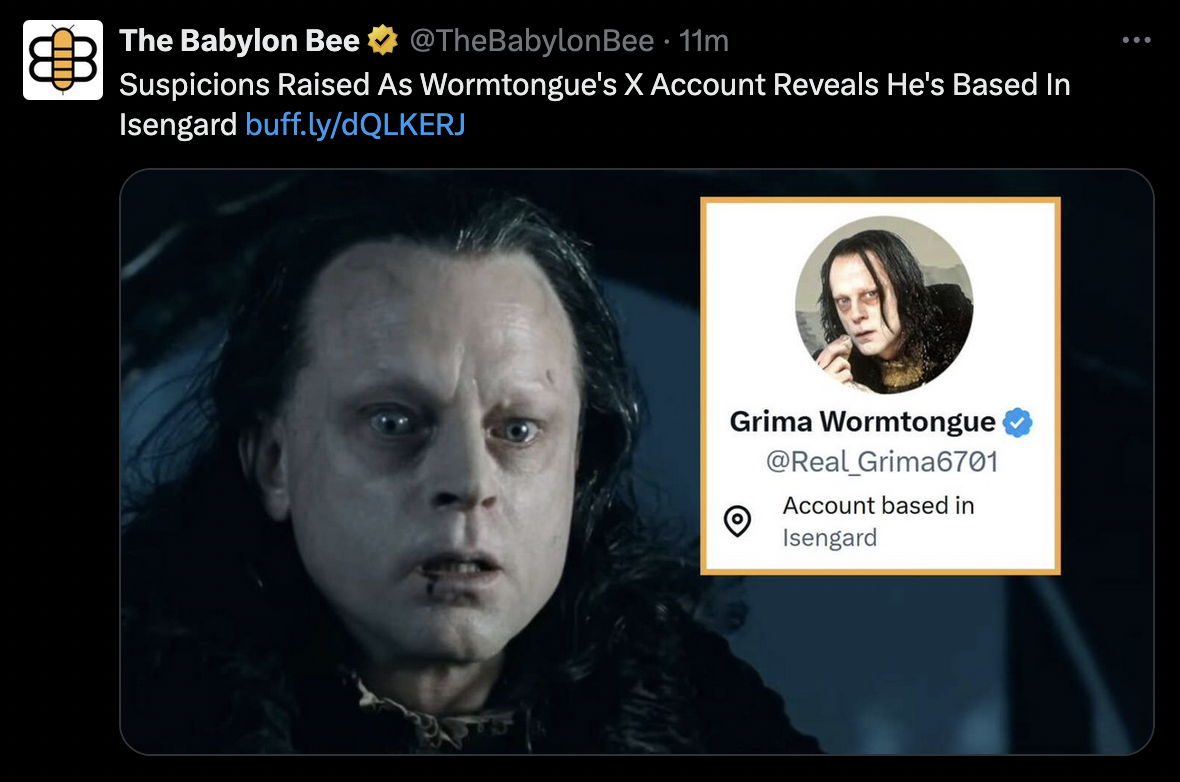The width and height of the screenshot is (1180, 782).
Task: Click the gray Isengard location text in card
Action: click(829, 537)
